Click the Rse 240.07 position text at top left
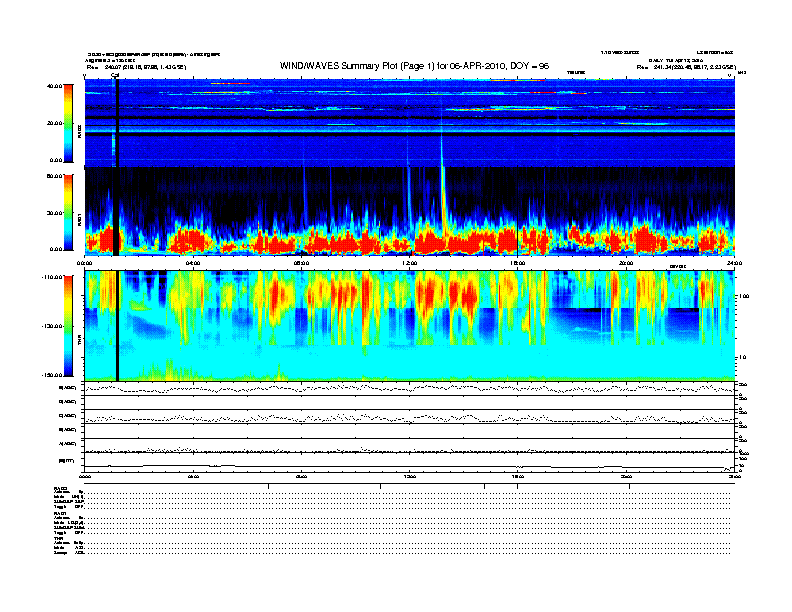This screenshot has height=612, width=792. 136,67
